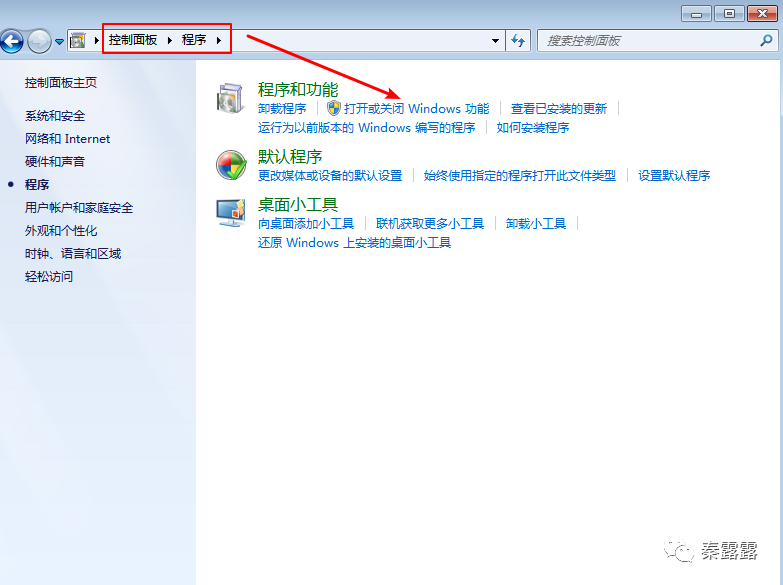Open the address bar history dropdown
Image resolution: width=783 pixels, height=585 pixels.
coord(495,41)
